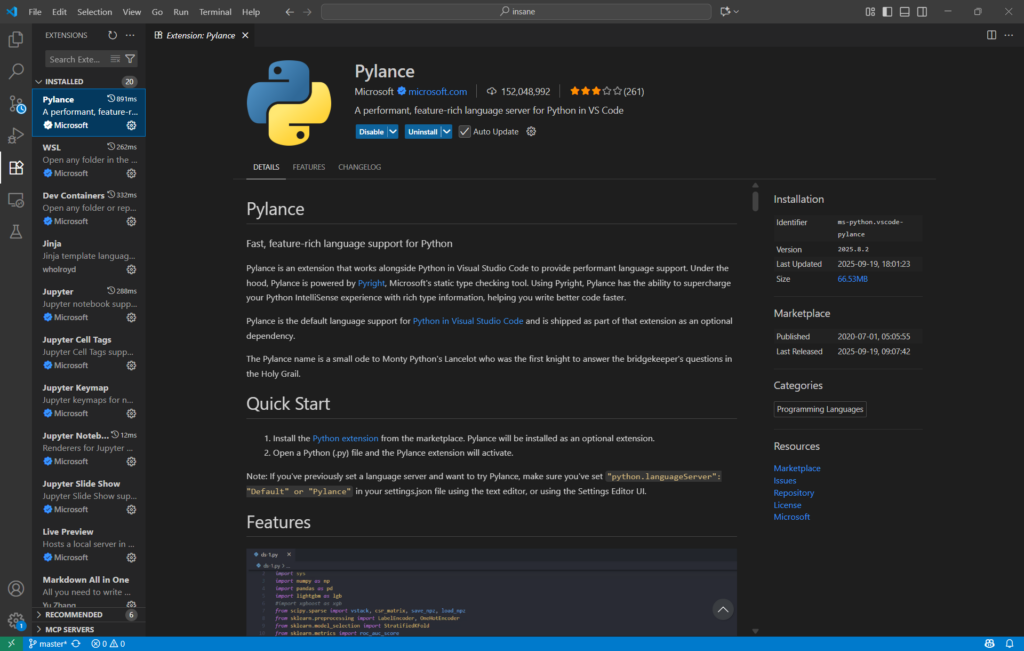Open the Copilot chat icon in title bar

(x=725, y=12)
